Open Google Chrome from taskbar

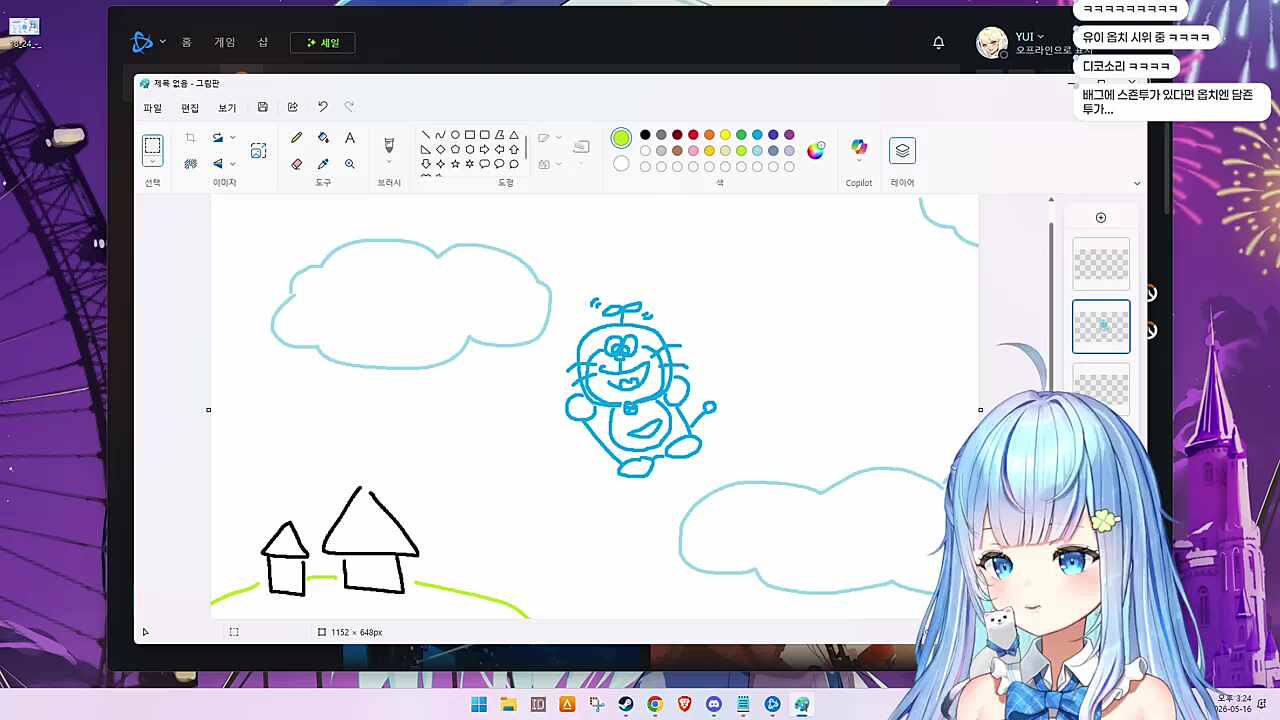[x=655, y=705]
